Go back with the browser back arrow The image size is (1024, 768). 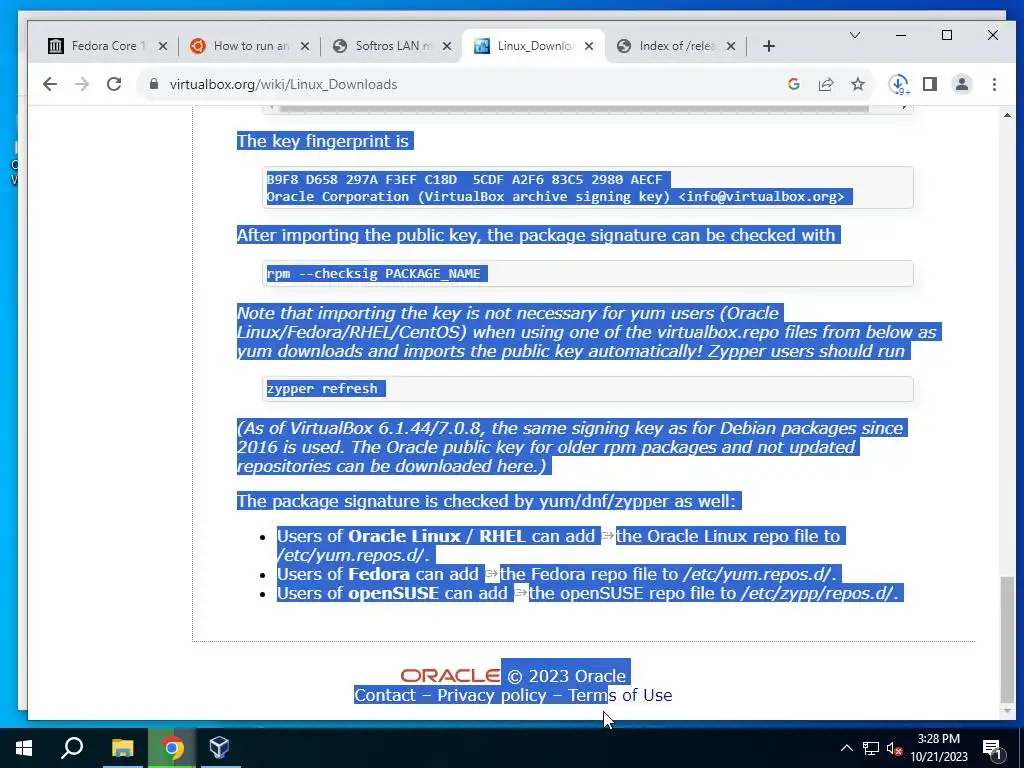click(50, 84)
